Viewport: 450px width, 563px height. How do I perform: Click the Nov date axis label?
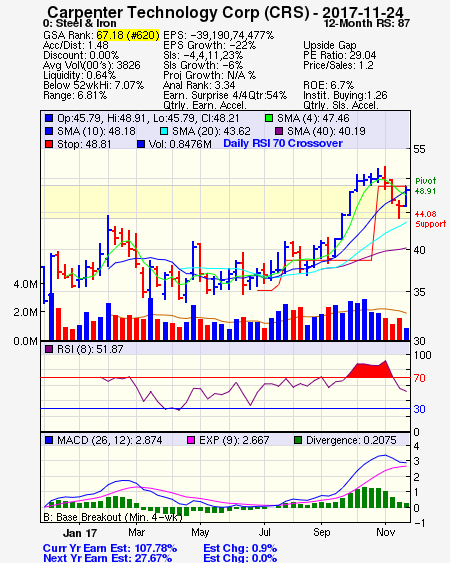click(x=385, y=532)
